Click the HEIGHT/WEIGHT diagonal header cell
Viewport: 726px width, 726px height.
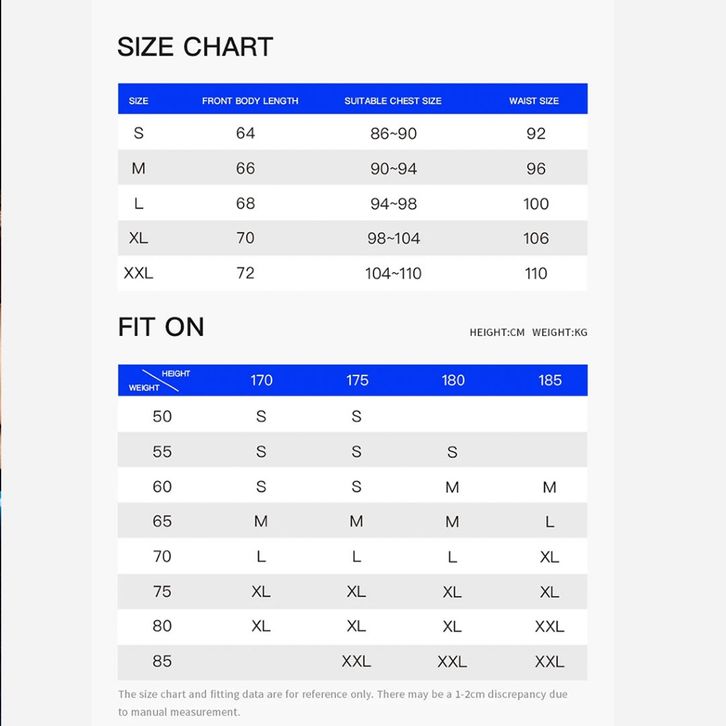[x=160, y=380]
